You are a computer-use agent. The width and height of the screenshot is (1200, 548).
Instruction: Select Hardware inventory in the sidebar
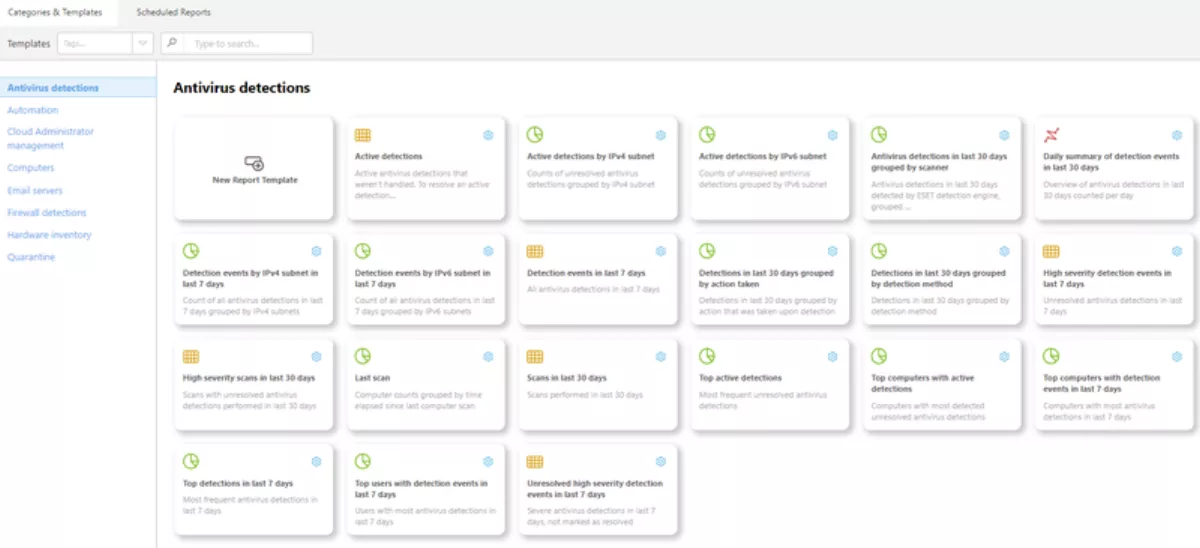pos(49,235)
